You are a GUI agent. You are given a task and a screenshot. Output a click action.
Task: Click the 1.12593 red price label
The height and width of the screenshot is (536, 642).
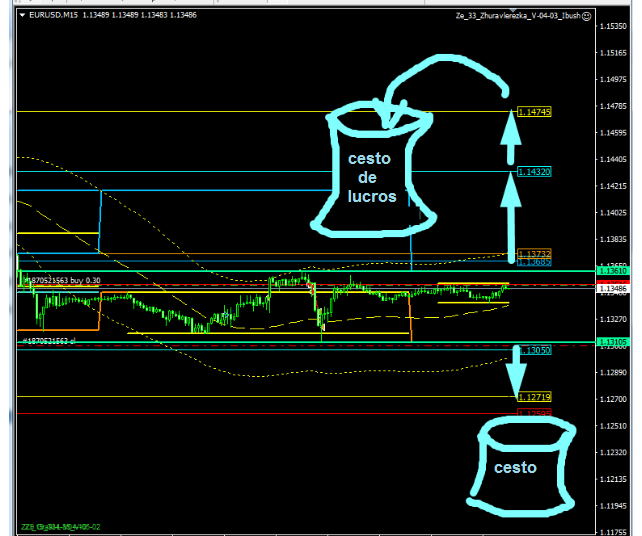pyautogui.click(x=534, y=411)
